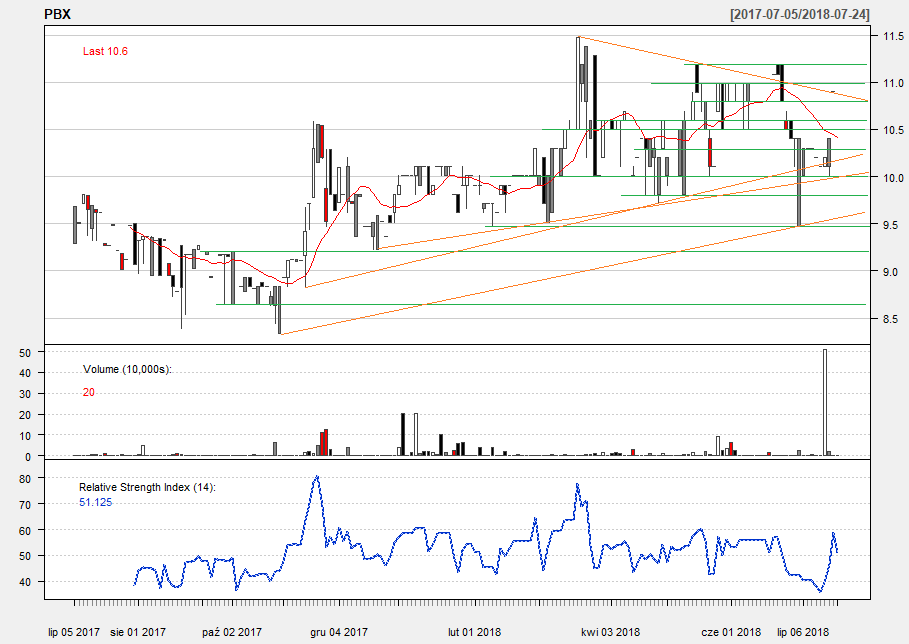Click the RSI peak above 80 in late November 2017
909x644 pixels.
point(316,477)
